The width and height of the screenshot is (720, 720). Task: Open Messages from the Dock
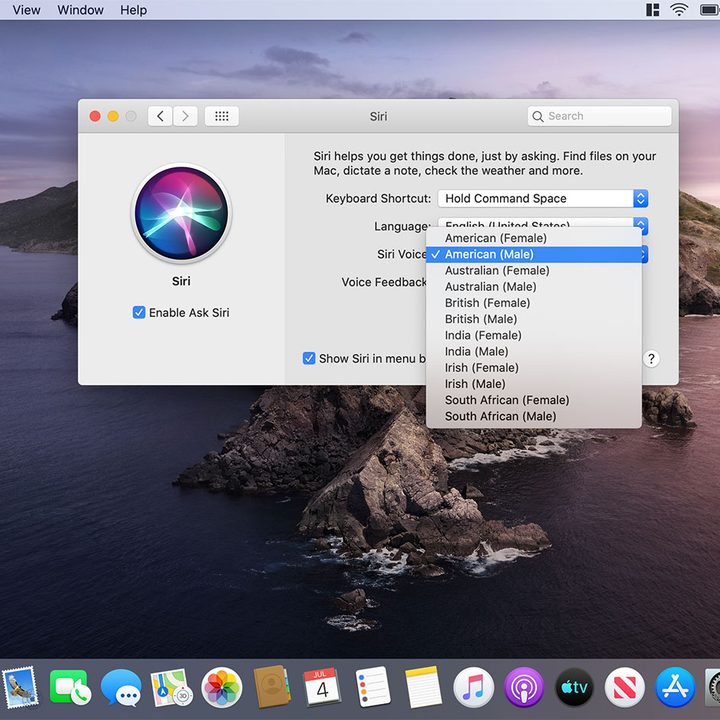[121, 687]
